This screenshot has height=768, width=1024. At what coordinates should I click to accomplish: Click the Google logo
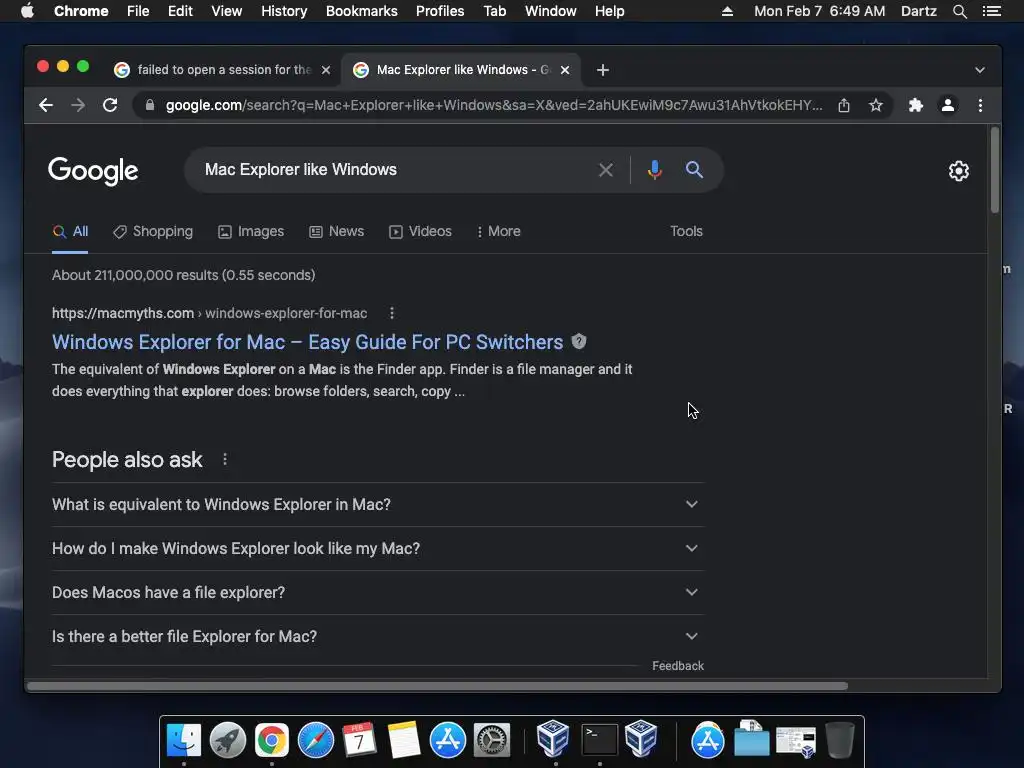click(93, 171)
